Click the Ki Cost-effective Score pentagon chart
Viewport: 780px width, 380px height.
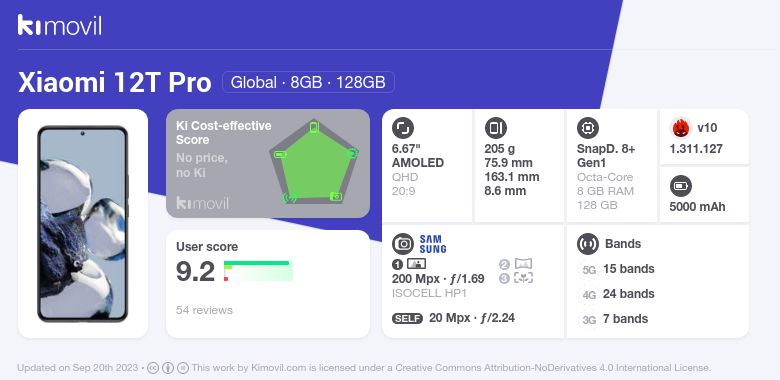click(x=314, y=162)
